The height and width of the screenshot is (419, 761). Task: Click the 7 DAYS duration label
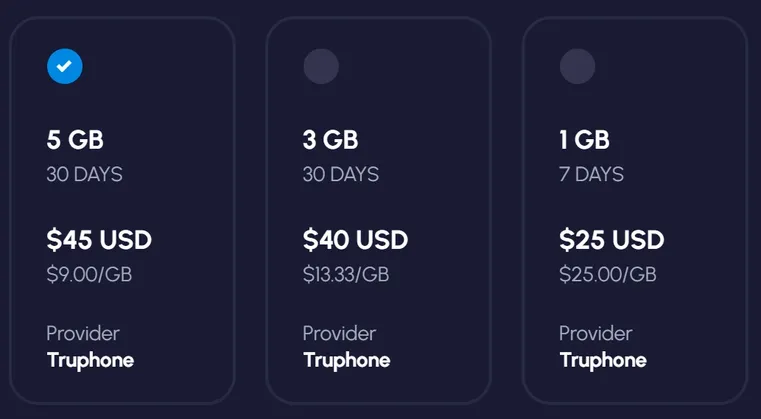point(591,174)
